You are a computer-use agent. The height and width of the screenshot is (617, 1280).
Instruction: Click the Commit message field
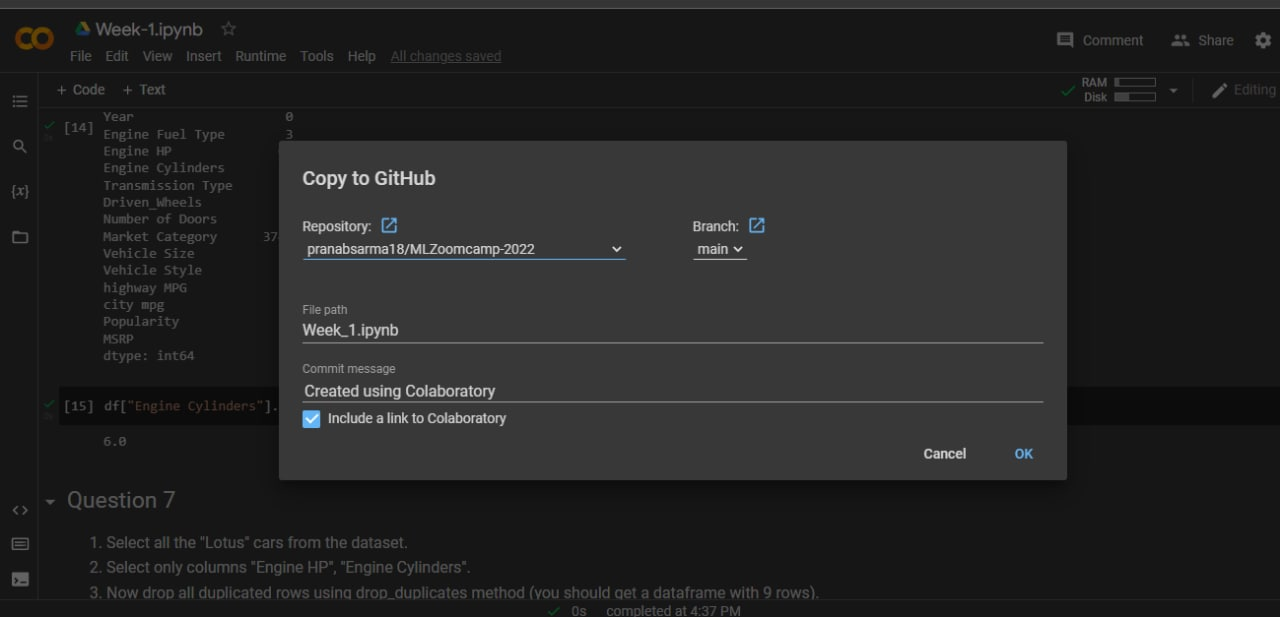coord(672,391)
